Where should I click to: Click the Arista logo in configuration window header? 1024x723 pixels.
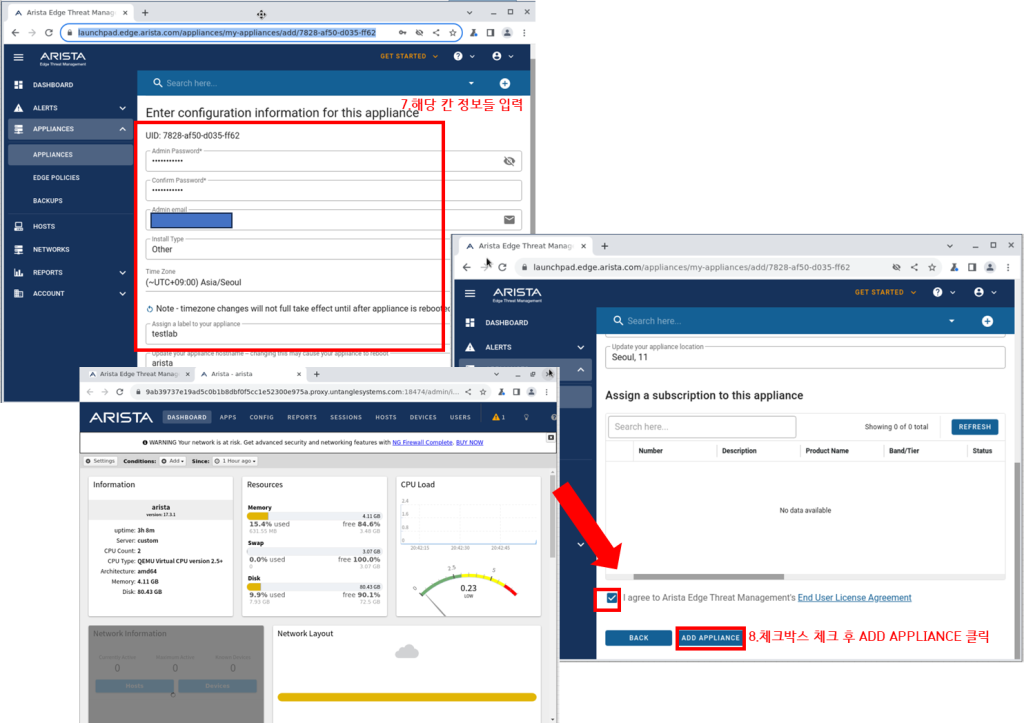point(63,58)
